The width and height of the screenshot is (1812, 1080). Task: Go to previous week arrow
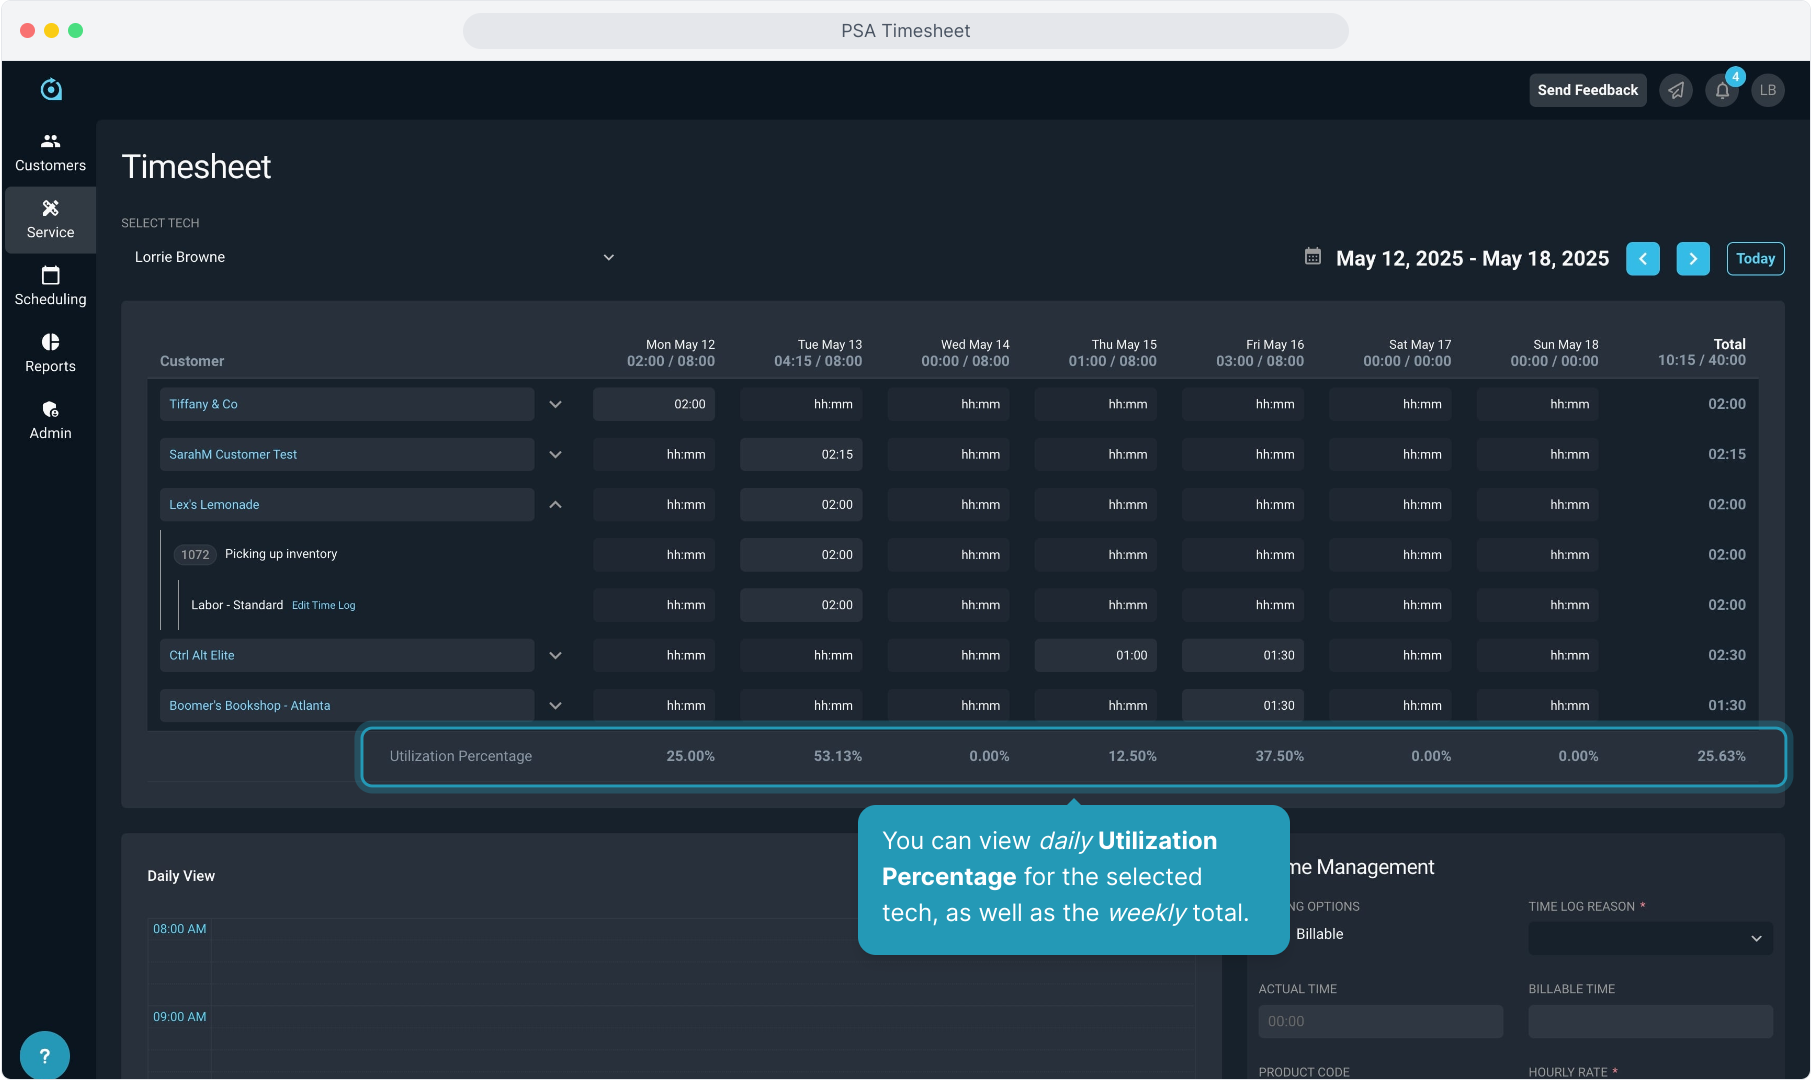[x=1643, y=258]
